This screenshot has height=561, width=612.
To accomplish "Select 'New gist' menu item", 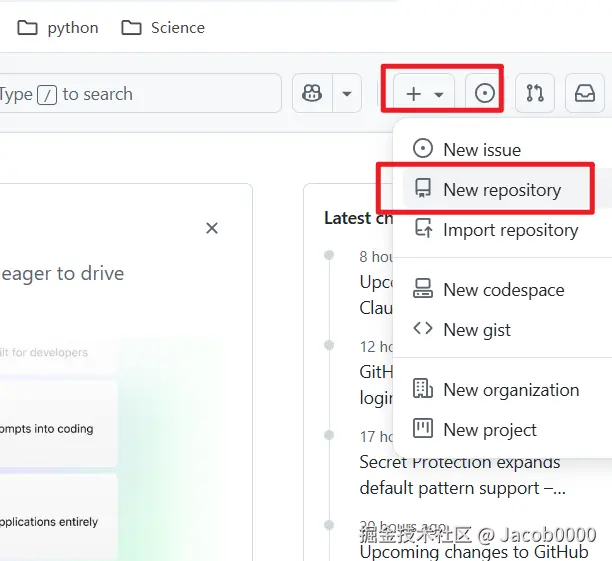I will click(x=507, y=329).
